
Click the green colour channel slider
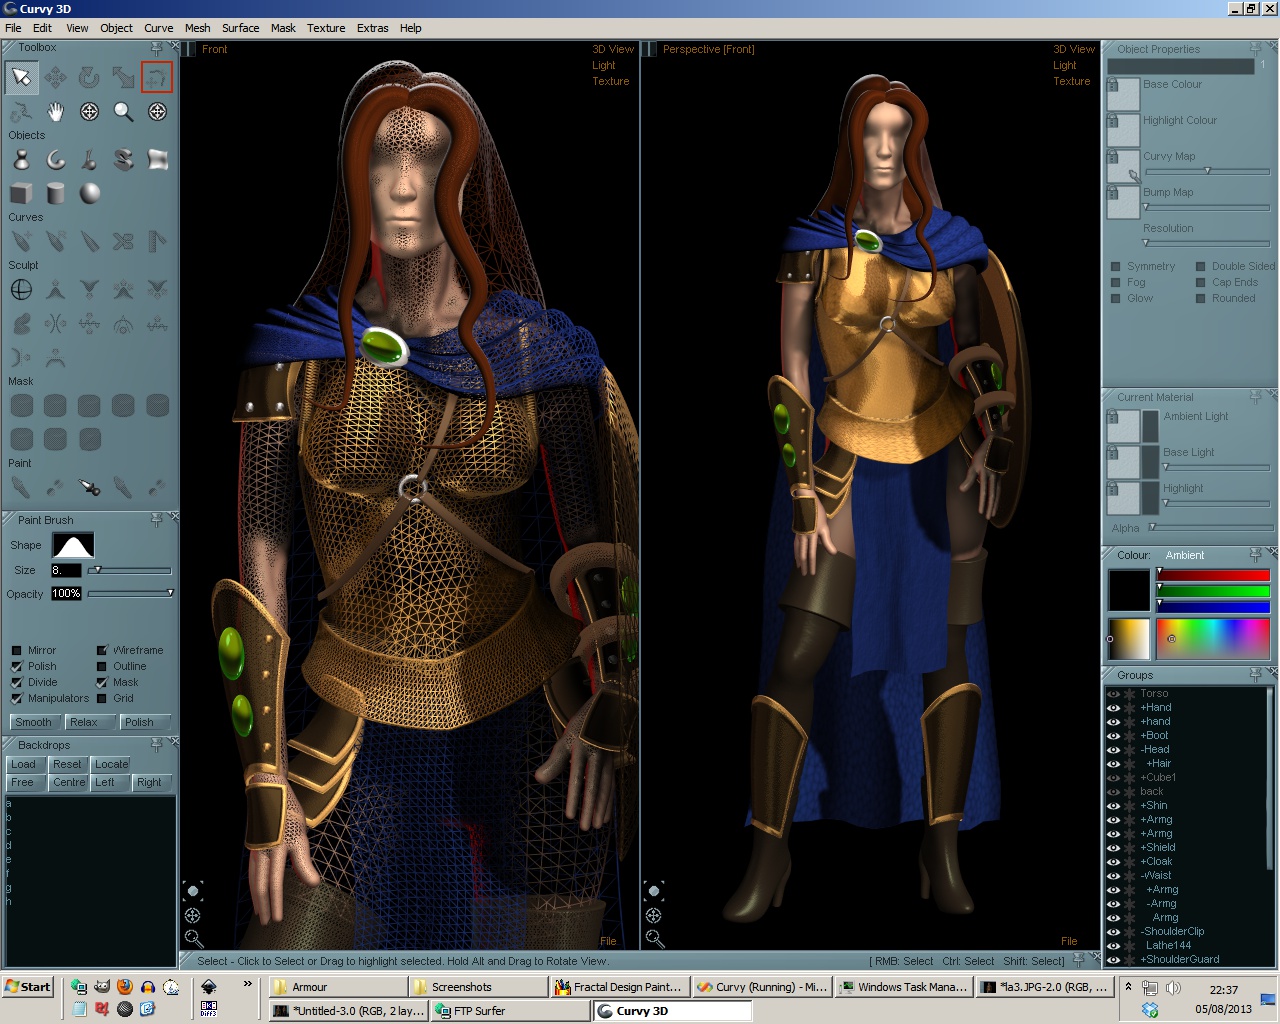click(1213, 592)
